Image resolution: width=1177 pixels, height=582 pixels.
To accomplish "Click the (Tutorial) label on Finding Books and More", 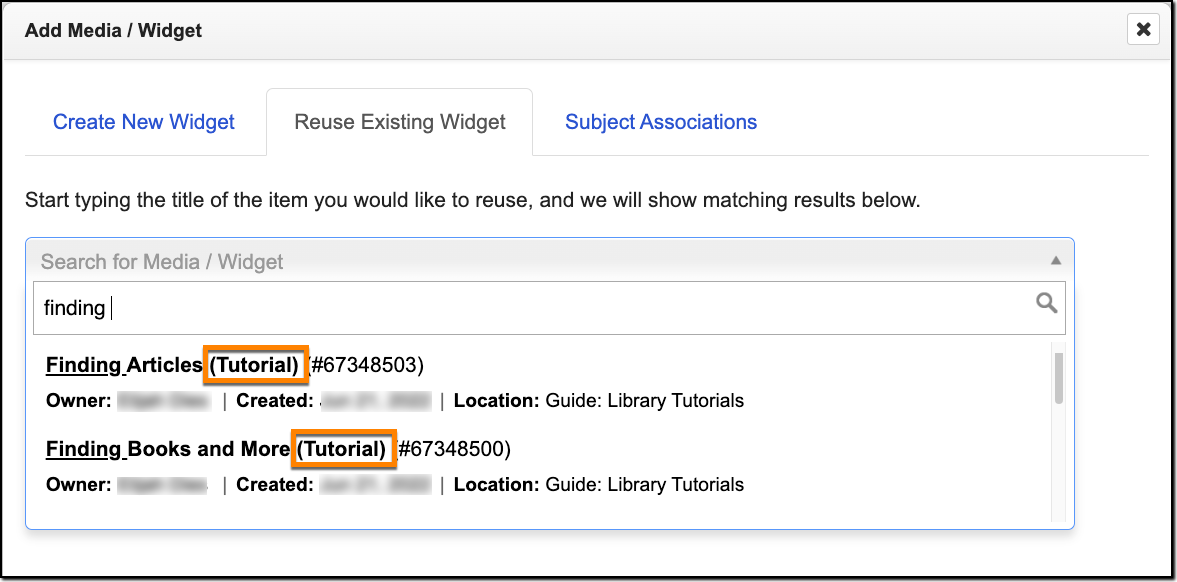I will 341,449.
